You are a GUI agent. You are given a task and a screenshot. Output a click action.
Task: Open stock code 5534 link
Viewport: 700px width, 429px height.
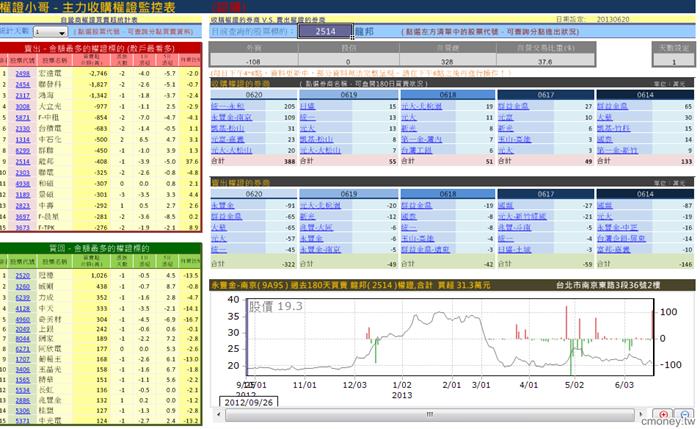click(23, 390)
